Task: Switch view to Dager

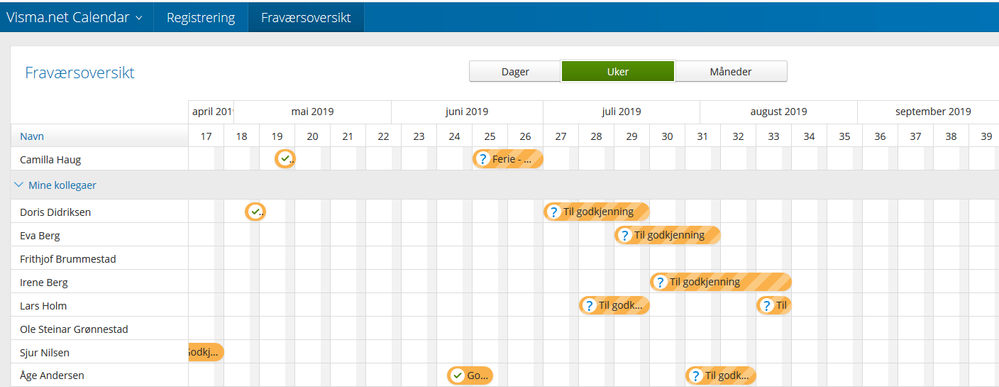Action: (515, 71)
